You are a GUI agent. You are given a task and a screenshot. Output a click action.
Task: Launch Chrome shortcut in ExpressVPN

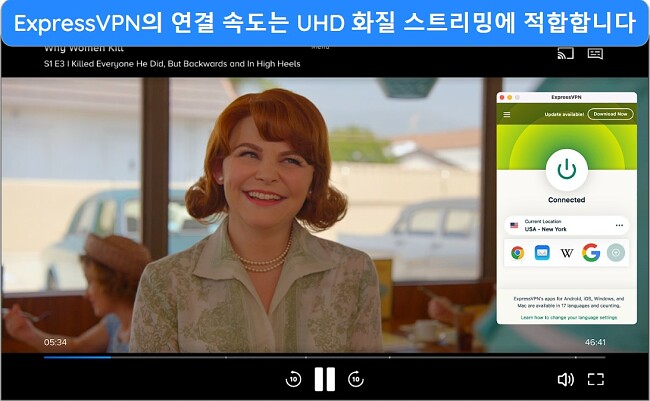(517, 253)
